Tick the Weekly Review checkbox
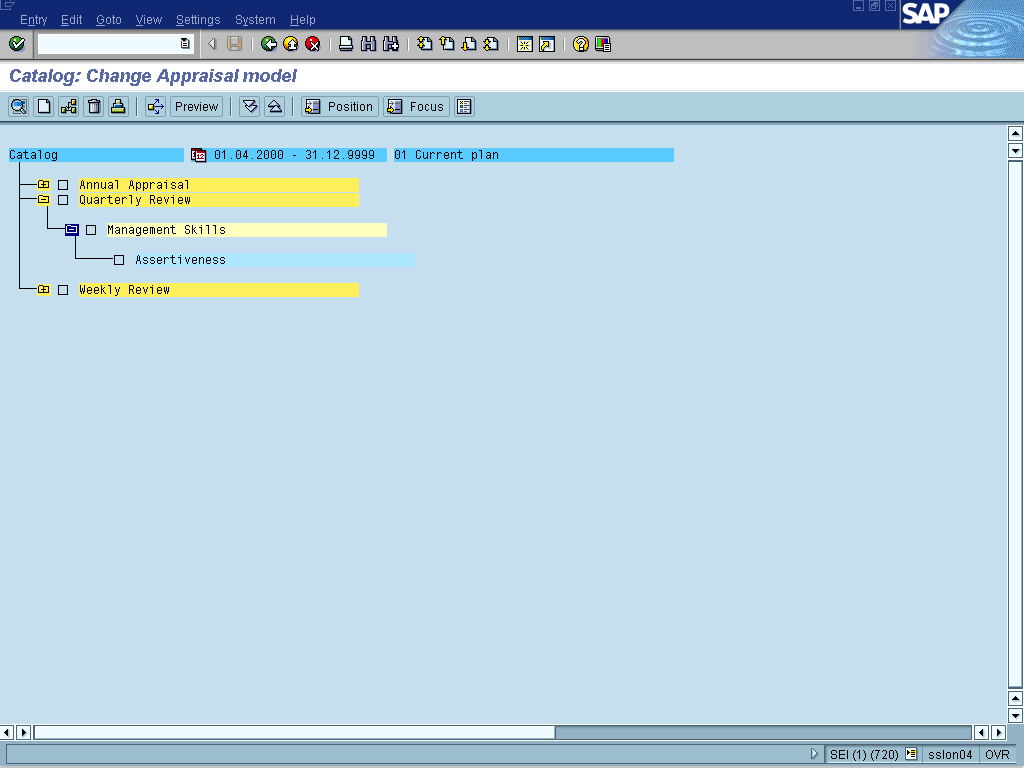Image resolution: width=1024 pixels, height=768 pixels. tap(63, 290)
